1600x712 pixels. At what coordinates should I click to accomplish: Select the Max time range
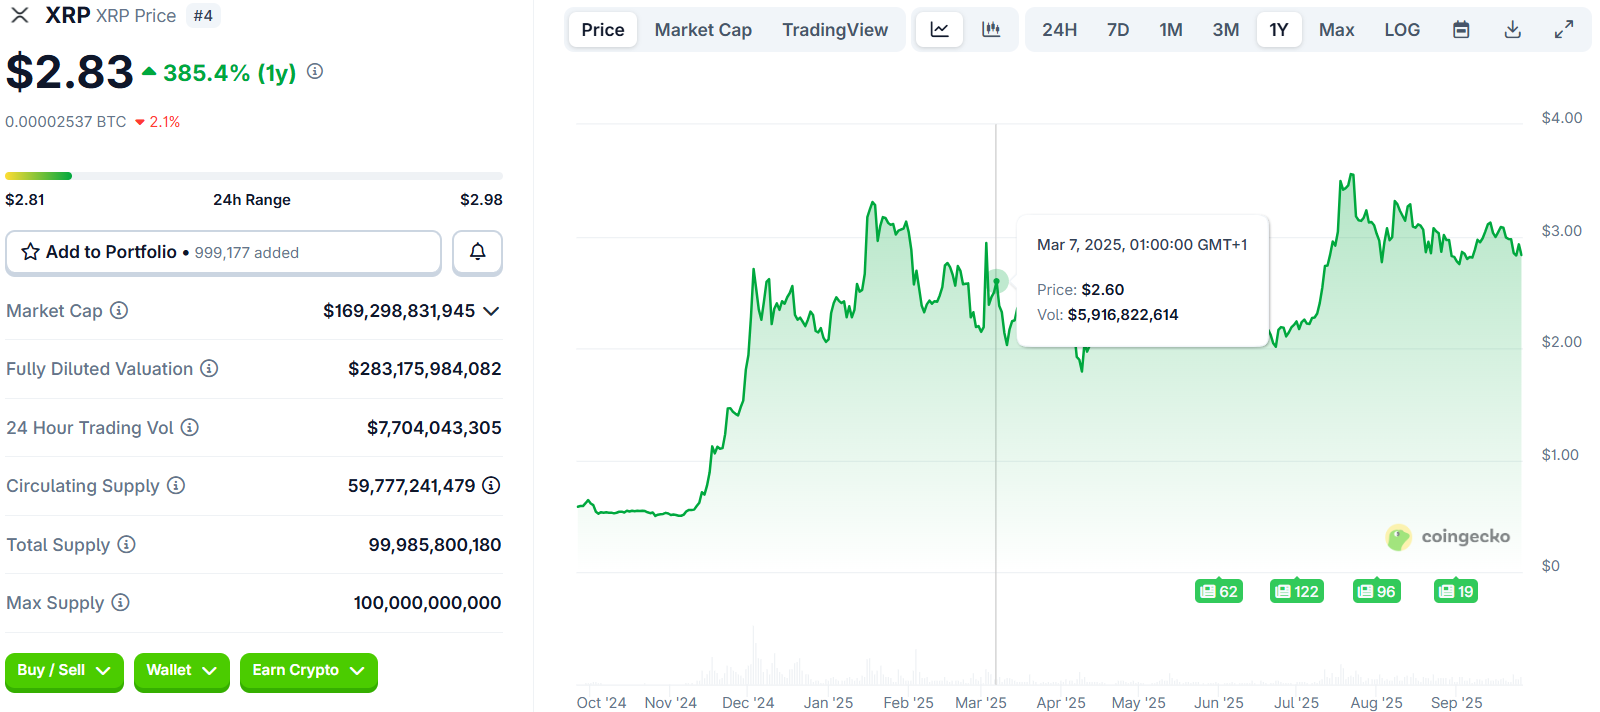[x=1336, y=30]
